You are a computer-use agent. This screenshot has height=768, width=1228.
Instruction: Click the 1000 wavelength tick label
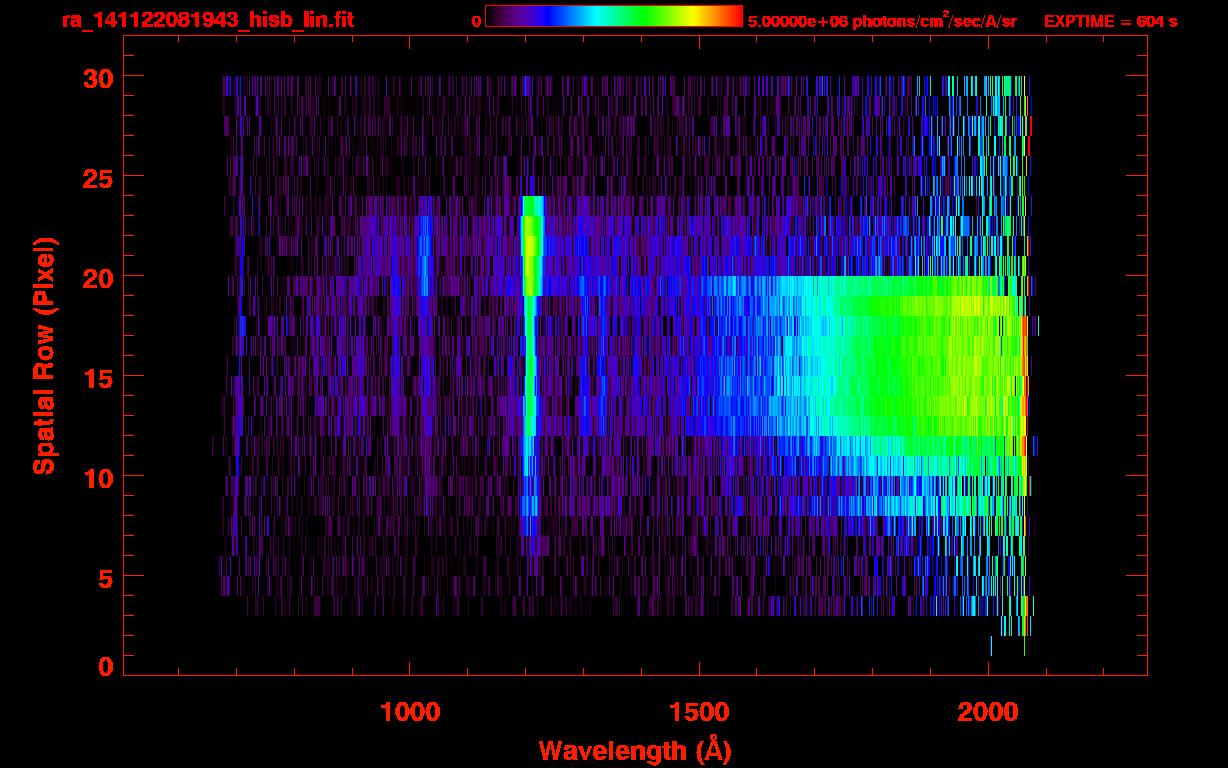(x=409, y=711)
